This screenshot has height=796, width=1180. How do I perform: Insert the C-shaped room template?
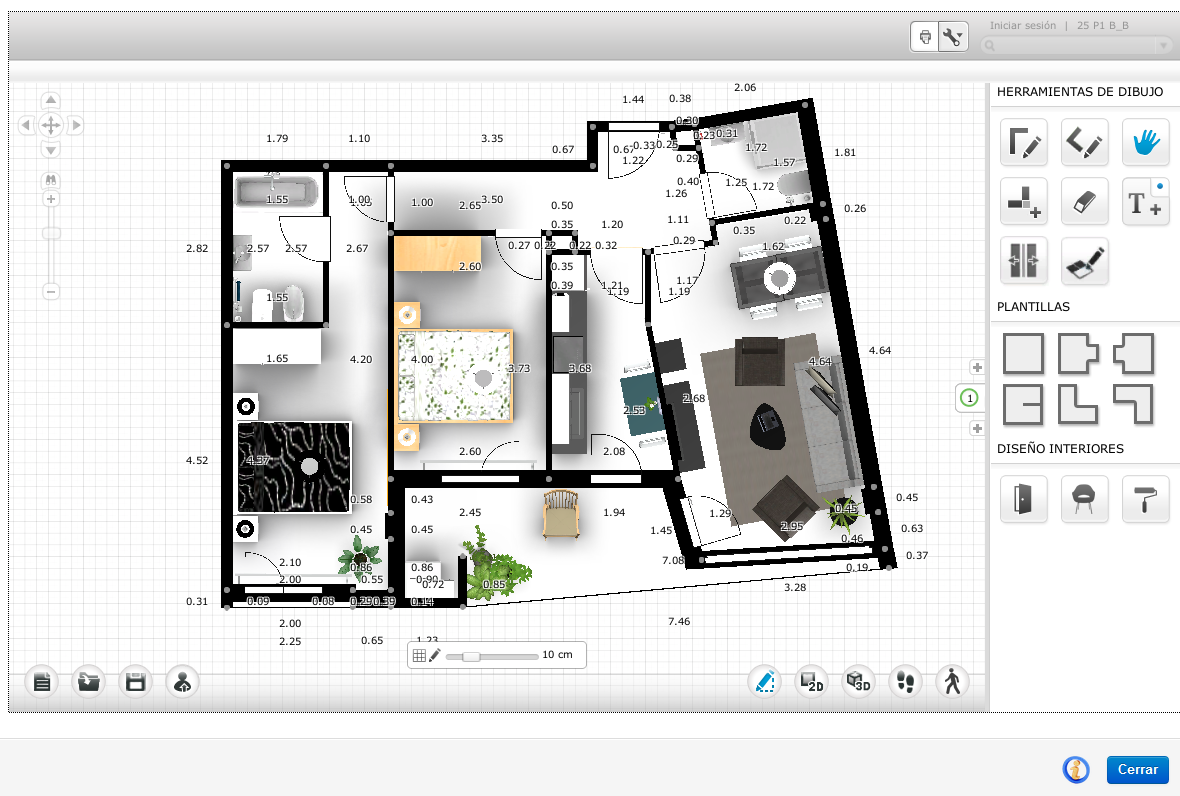[x=1023, y=405]
